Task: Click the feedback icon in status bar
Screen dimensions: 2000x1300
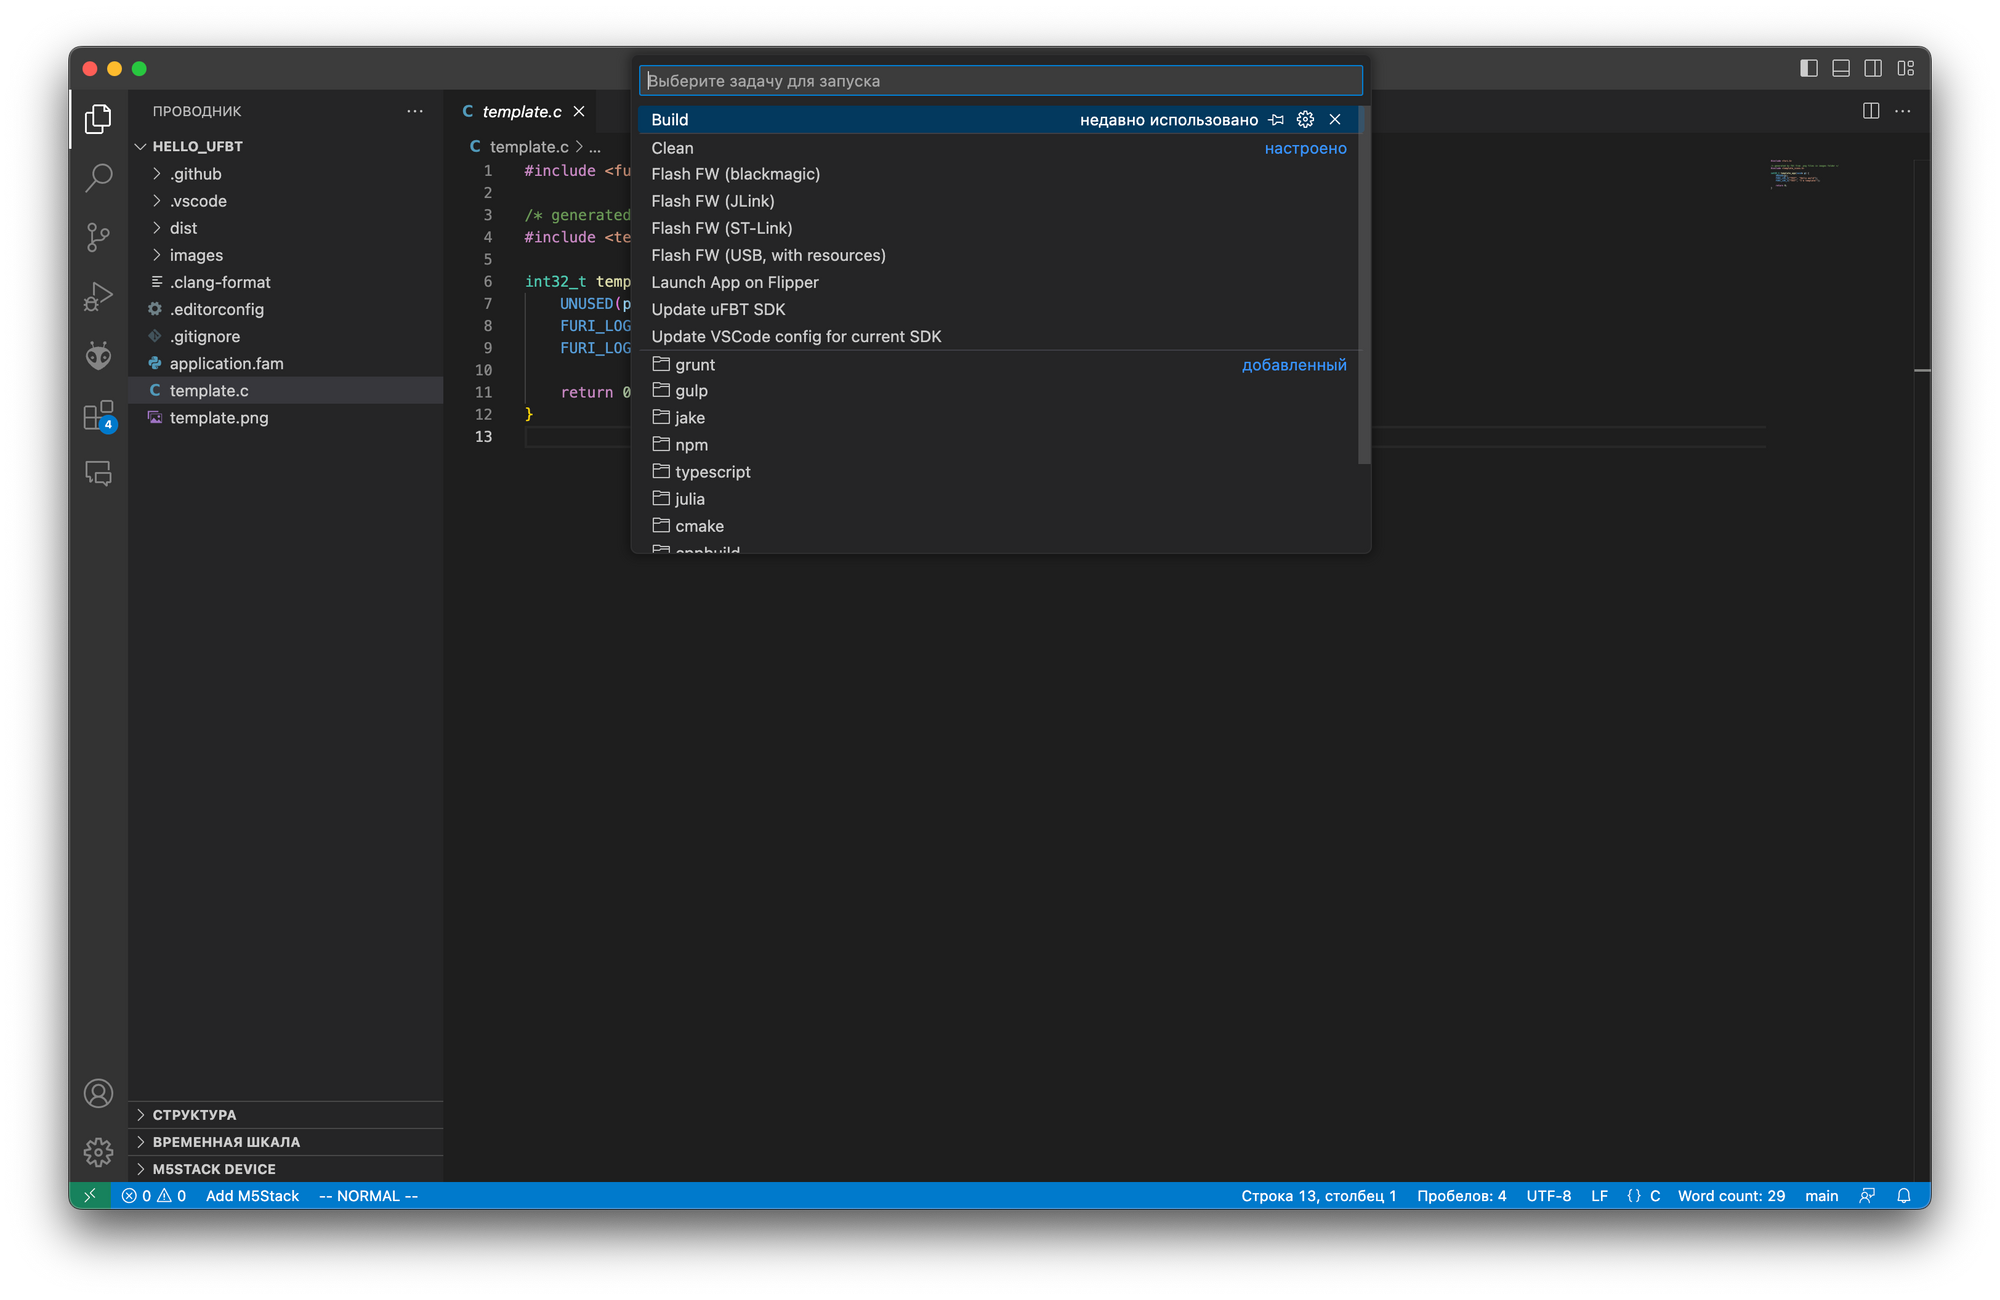Action: coord(1867,1195)
